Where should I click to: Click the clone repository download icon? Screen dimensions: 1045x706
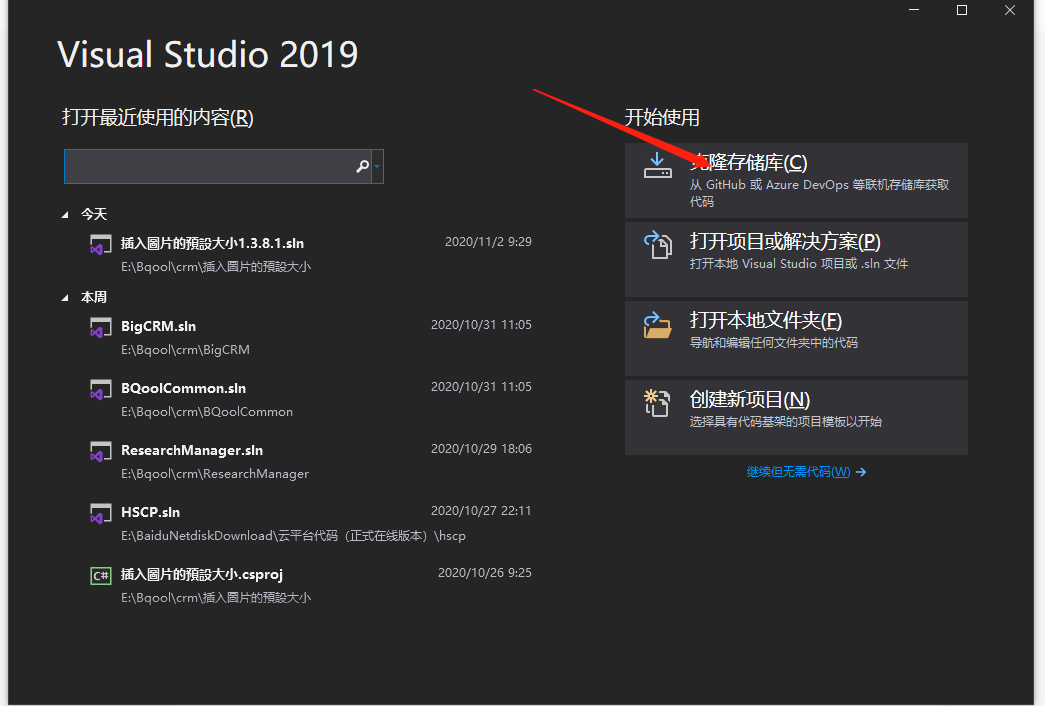click(x=657, y=165)
